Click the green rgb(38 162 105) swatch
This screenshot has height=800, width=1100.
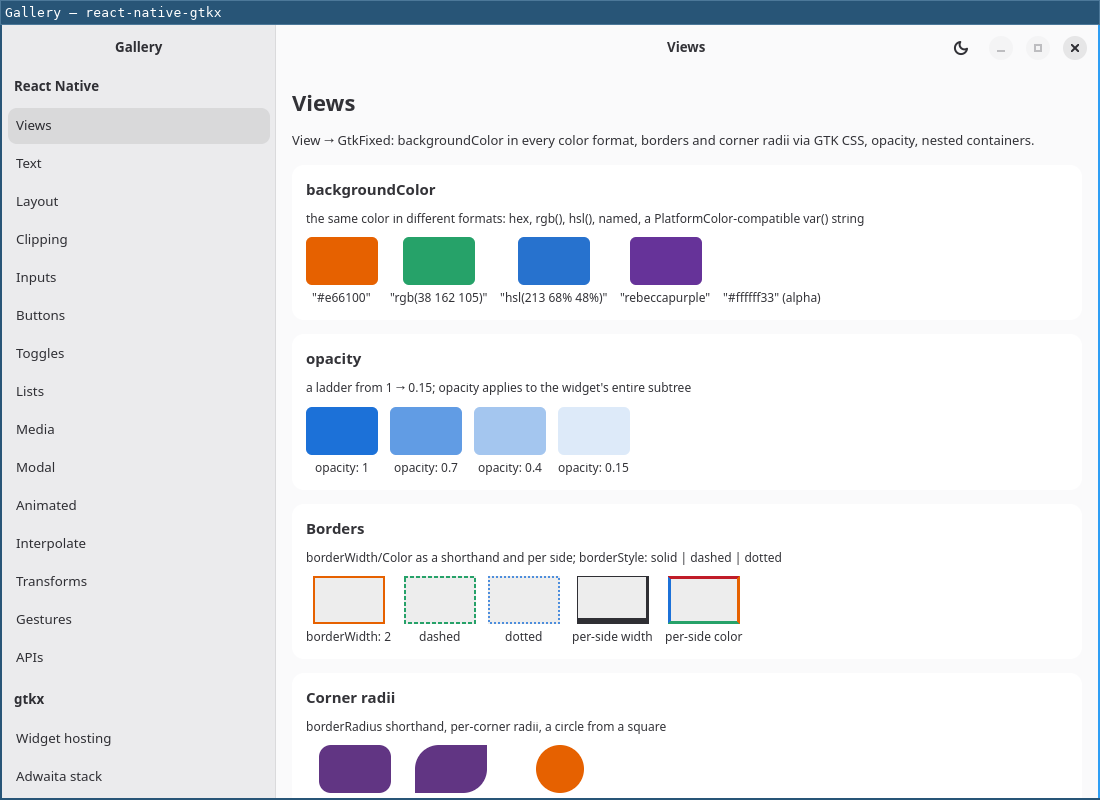pos(438,261)
